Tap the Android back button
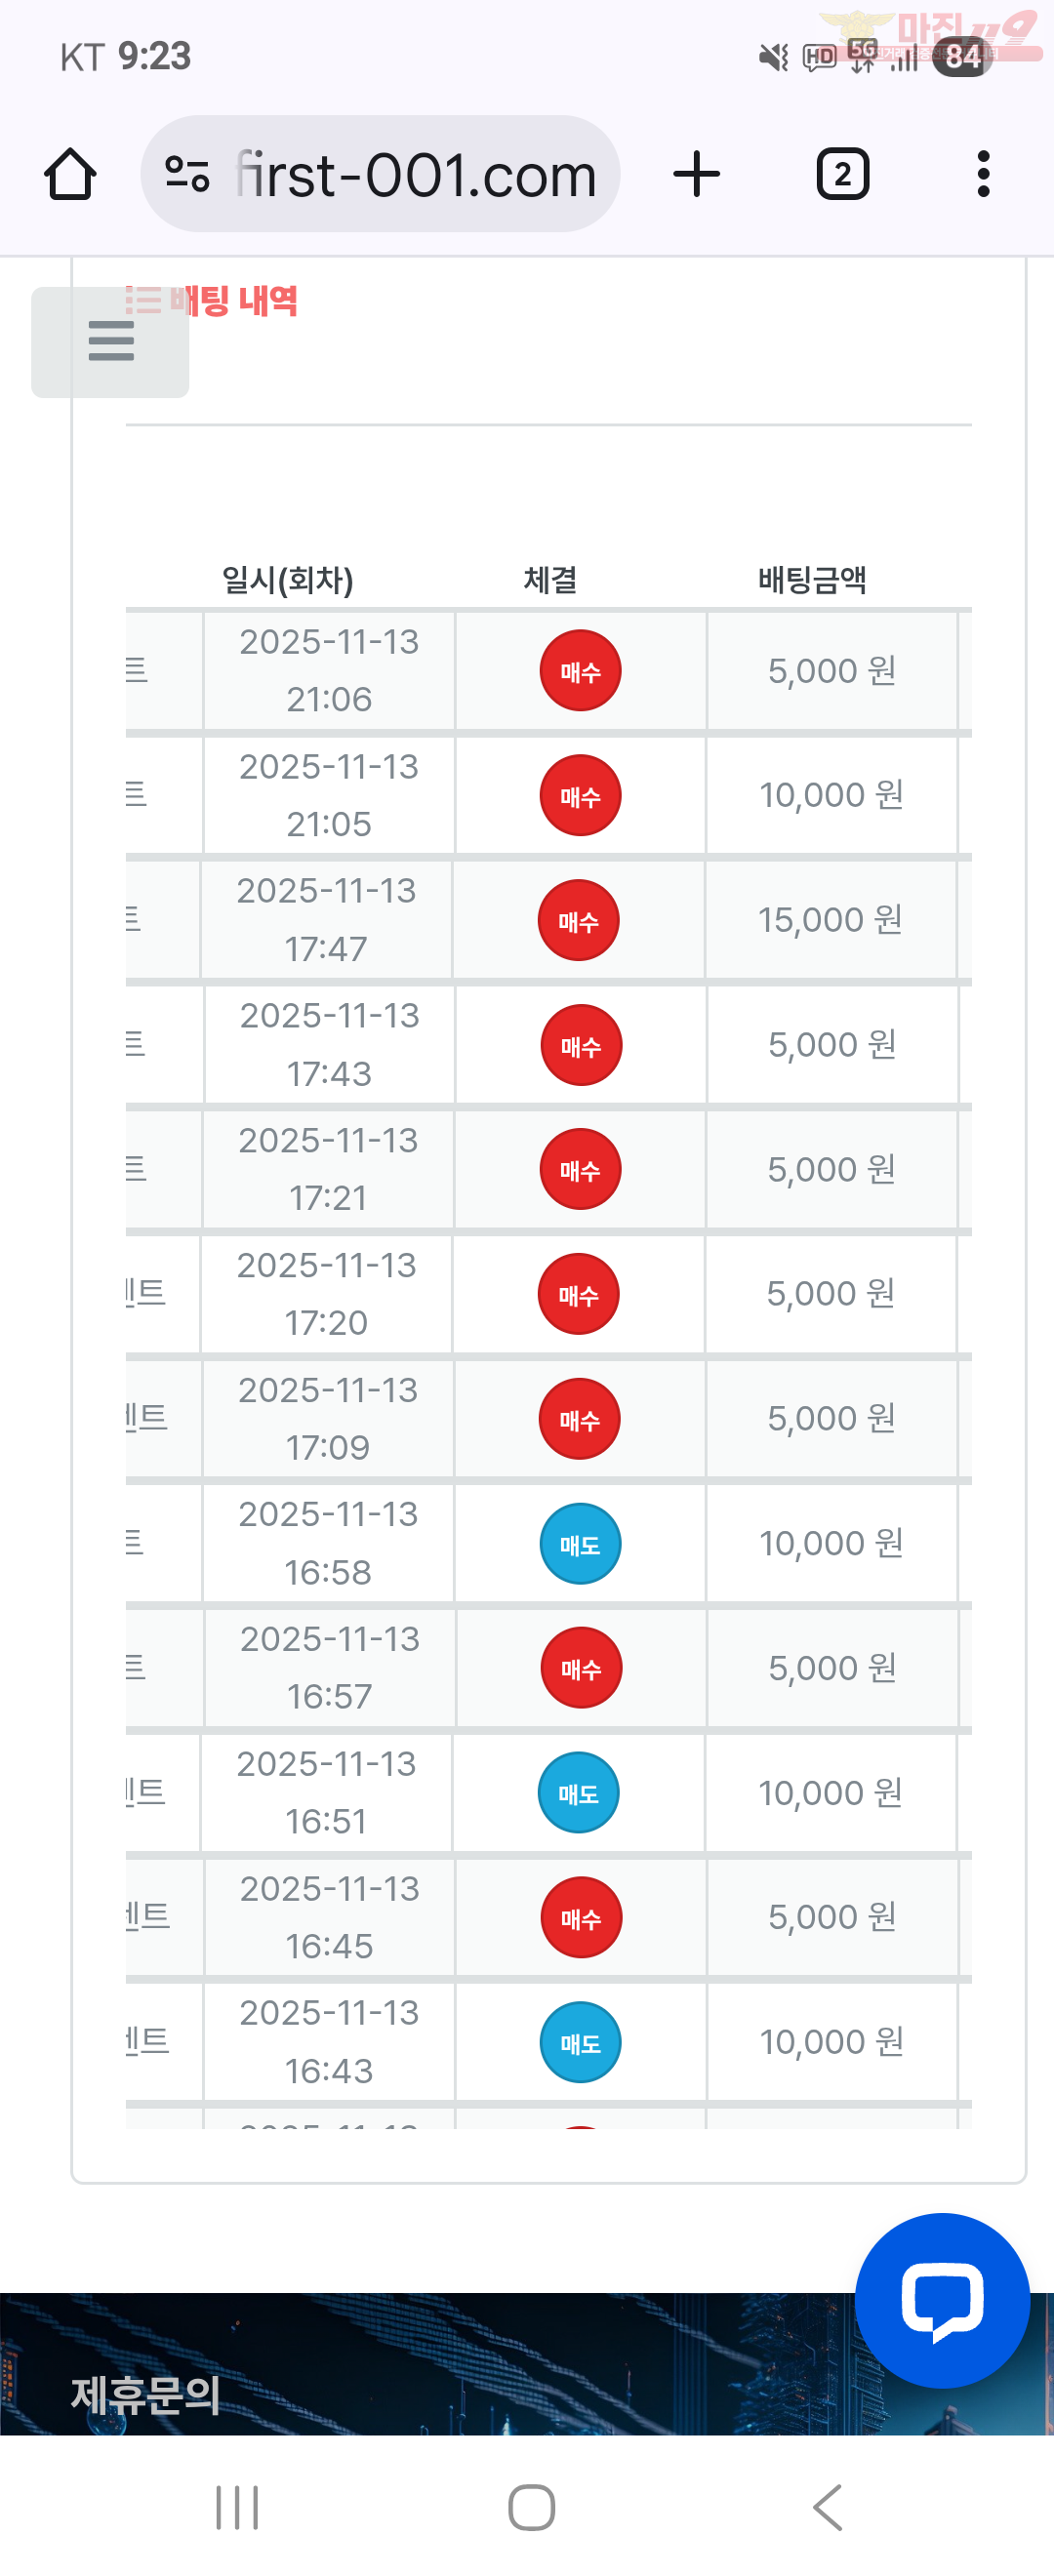Image resolution: width=1054 pixels, height=2576 pixels. (827, 2507)
